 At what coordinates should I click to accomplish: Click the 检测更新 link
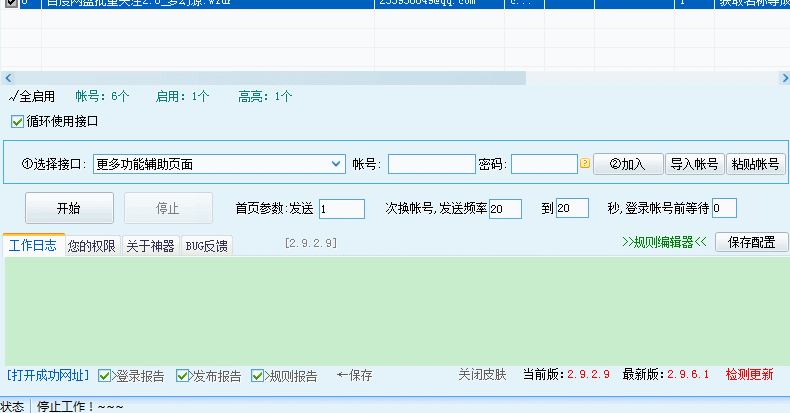click(x=749, y=375)
